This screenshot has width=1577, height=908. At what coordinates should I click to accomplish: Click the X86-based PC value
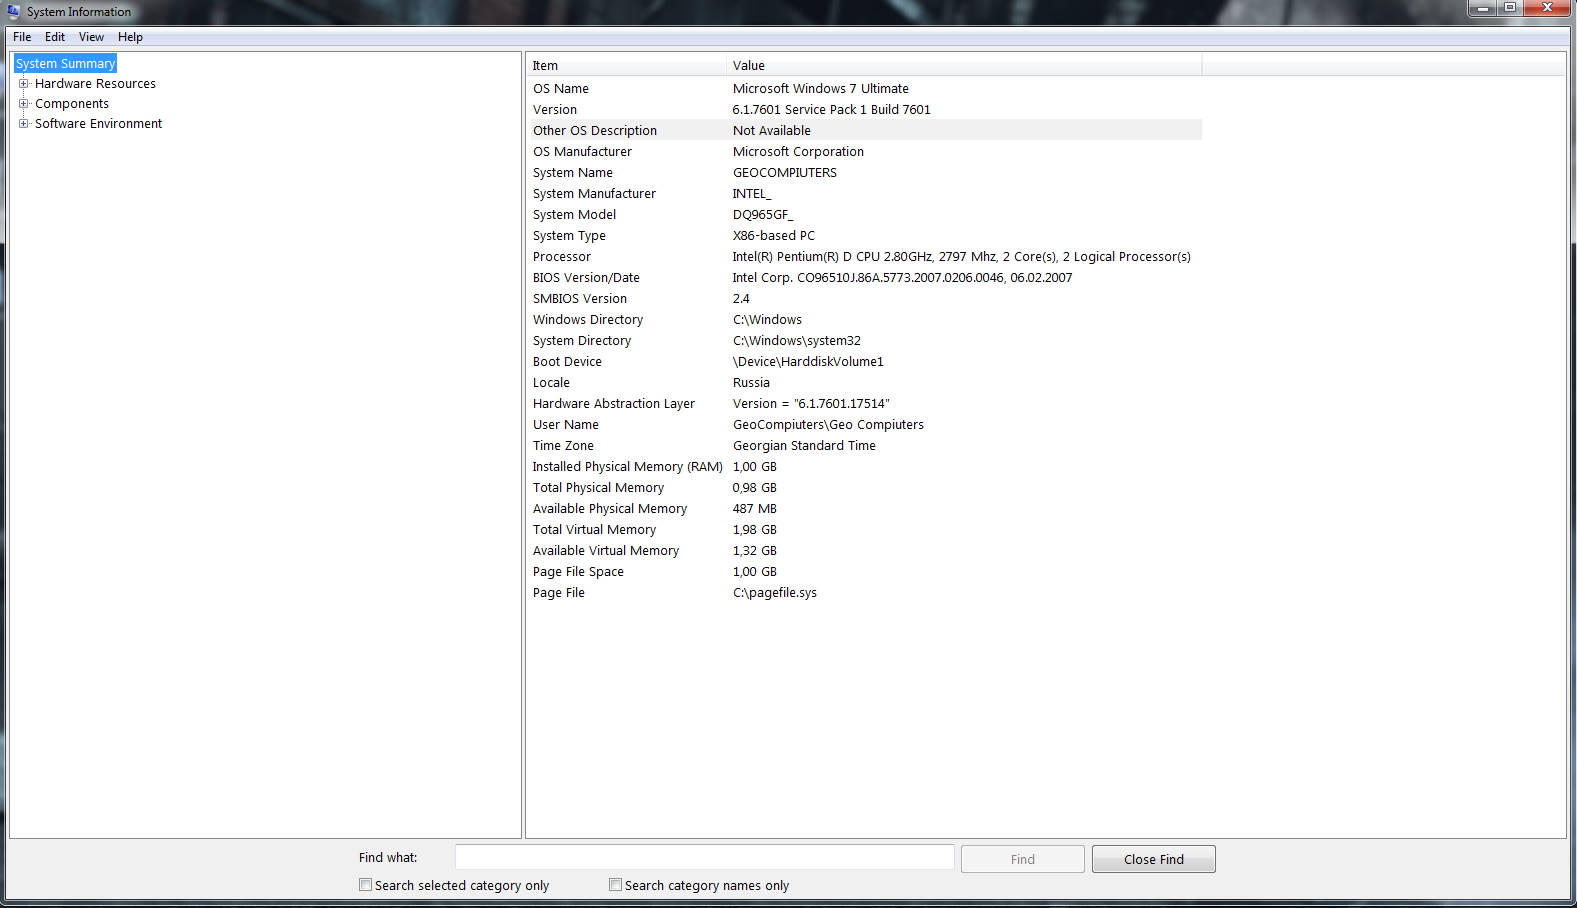point(774,236)
